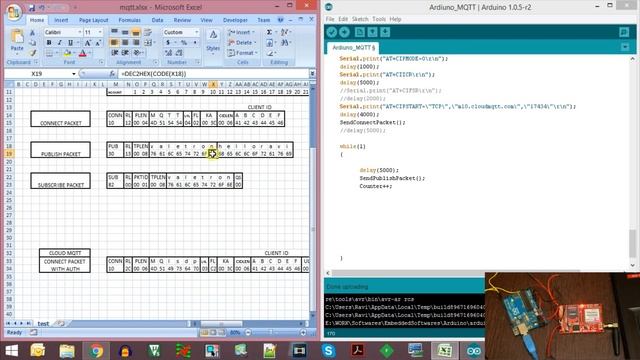The height and width of the screenshot is (360, 640).
Task: Click the Format cells button
Action: pyautogui.click(x=242, y=53)
